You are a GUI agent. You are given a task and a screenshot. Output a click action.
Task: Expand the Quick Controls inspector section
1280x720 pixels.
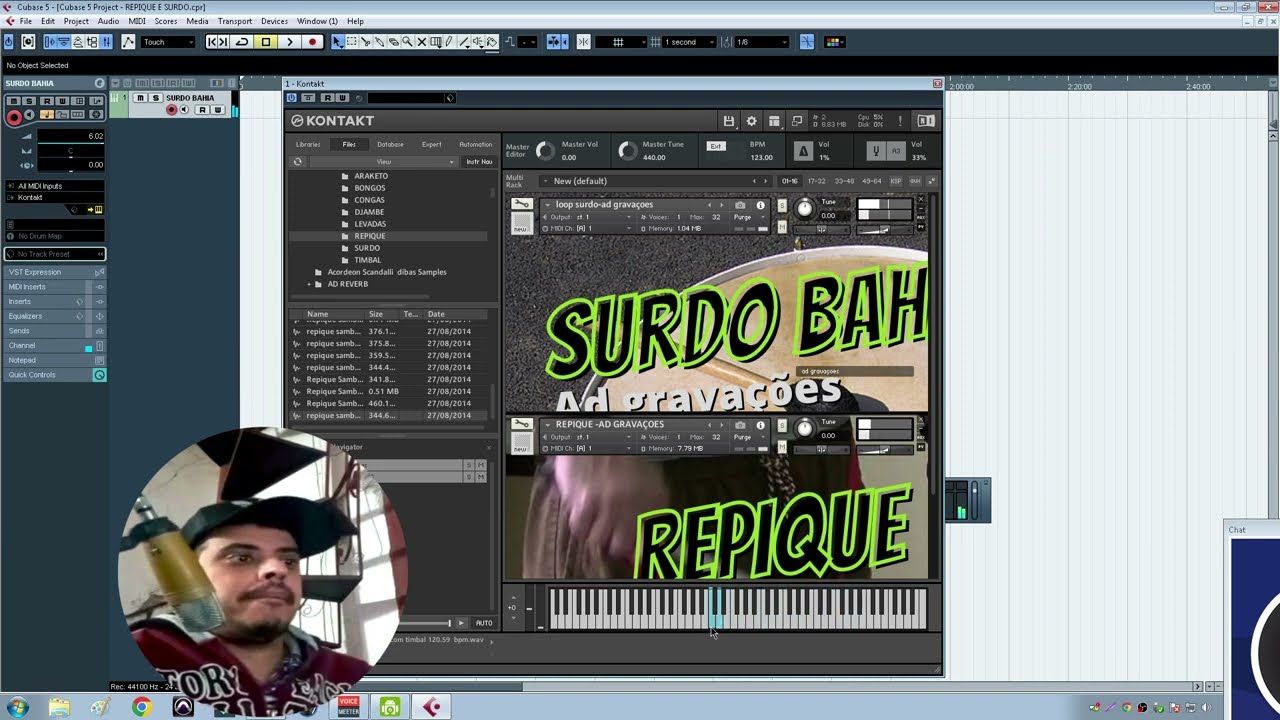tap(55, 375)
